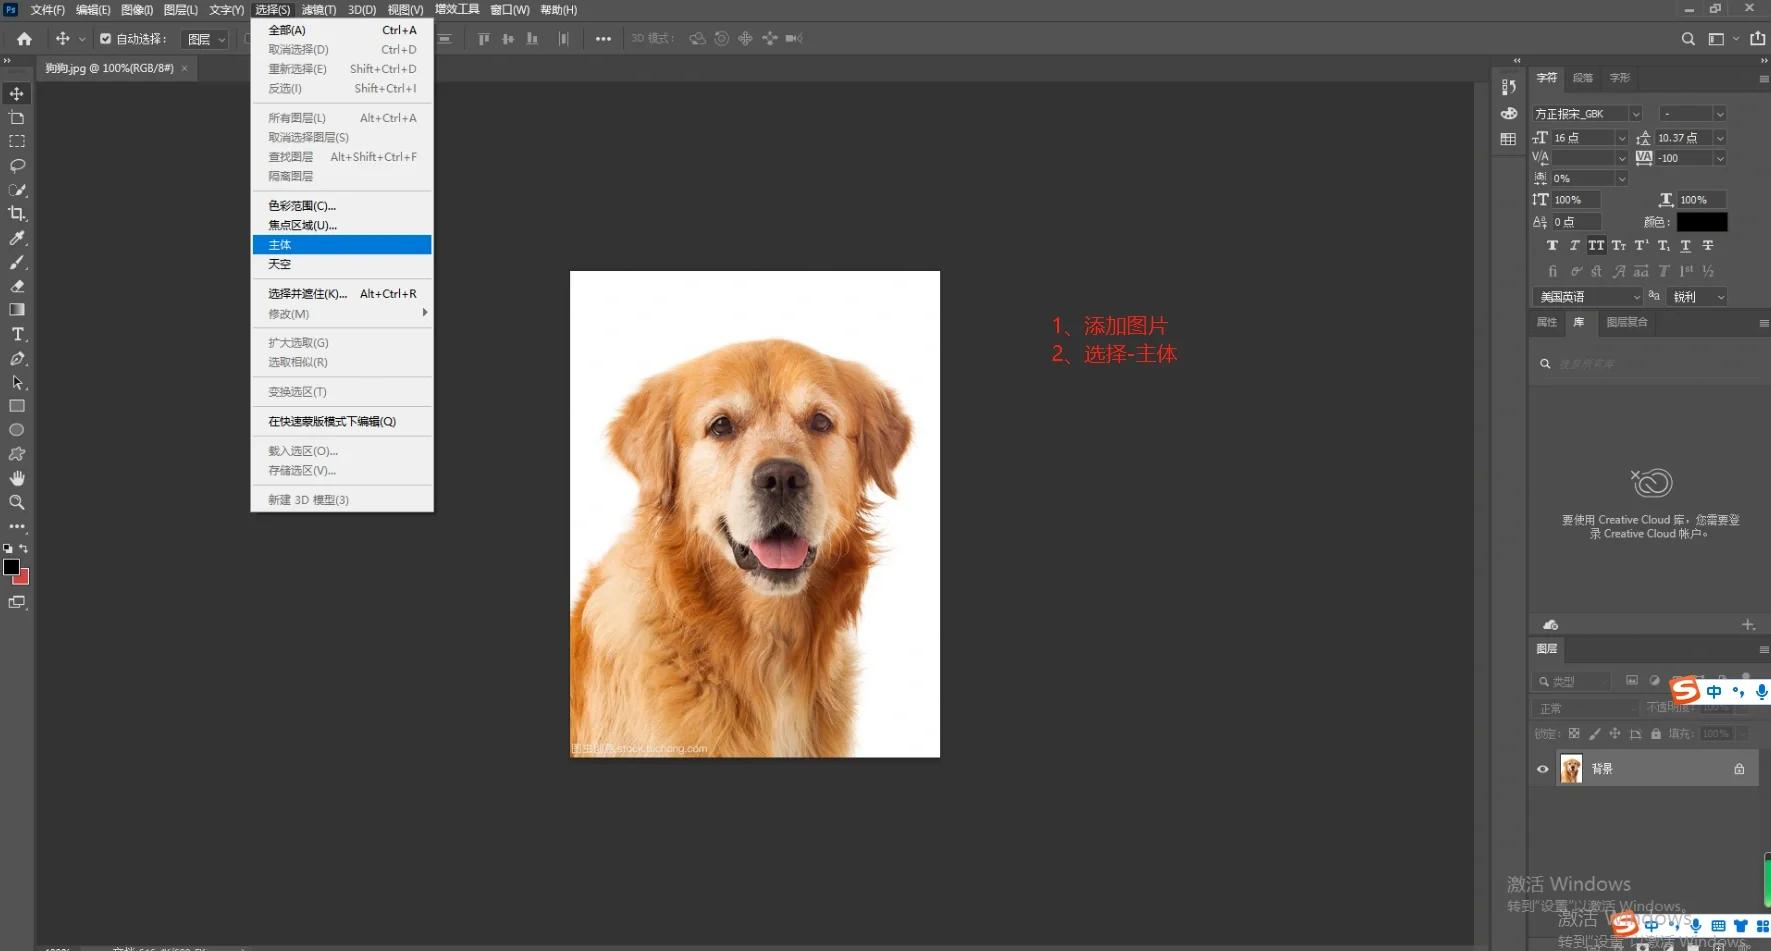
Task: Hide the 背景 layer with eye icon
Action: [x=1542, y=769]
